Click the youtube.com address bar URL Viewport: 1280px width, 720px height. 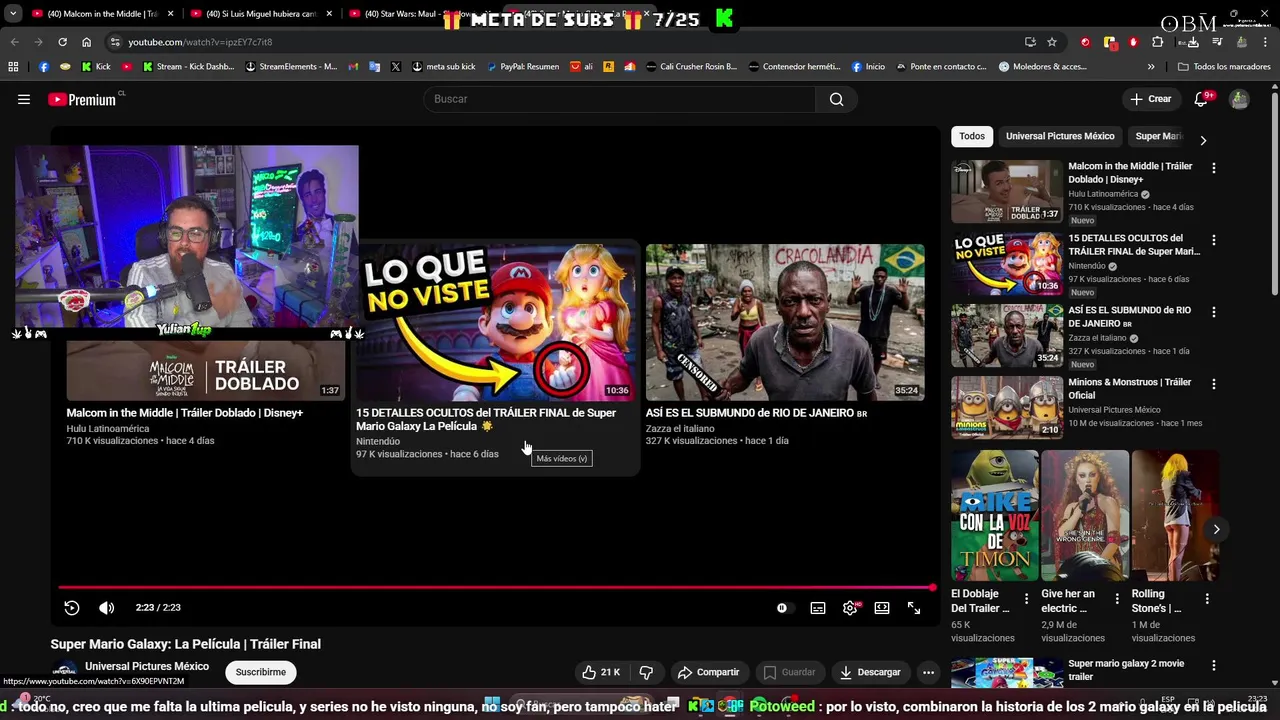click(x=200, y=42)
